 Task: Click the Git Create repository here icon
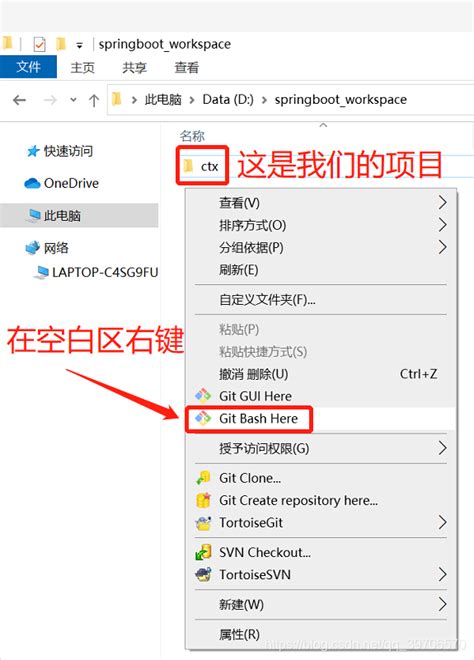pyautogui.click(x=203, y=500)
